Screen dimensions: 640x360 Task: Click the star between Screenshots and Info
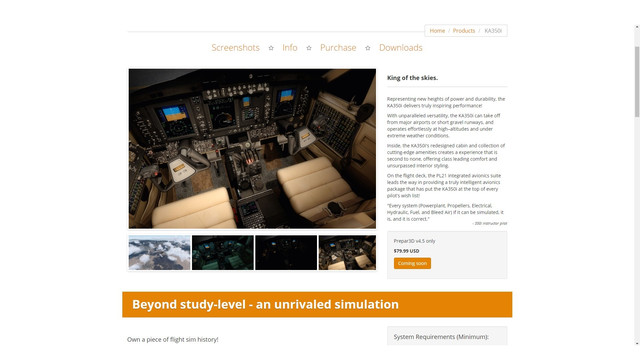[271, 48]
